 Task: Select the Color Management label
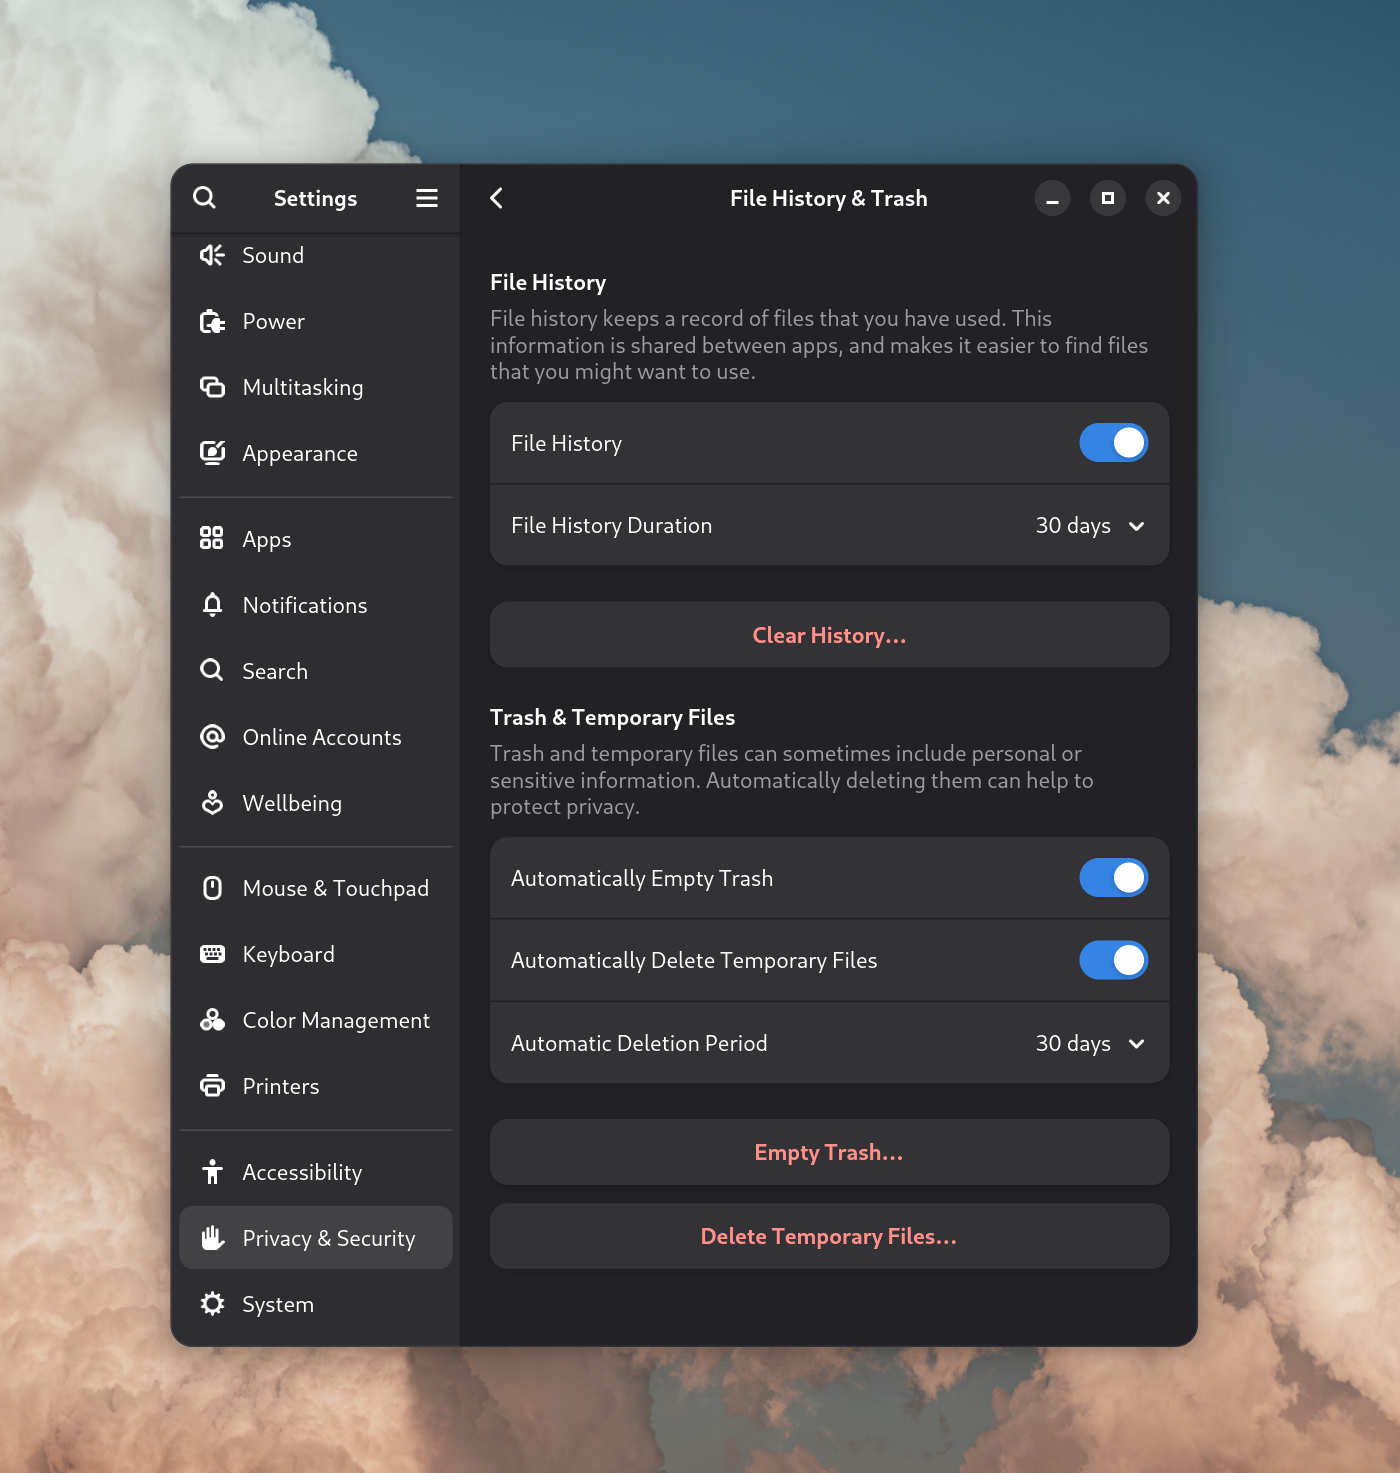tap(336, 1020)
